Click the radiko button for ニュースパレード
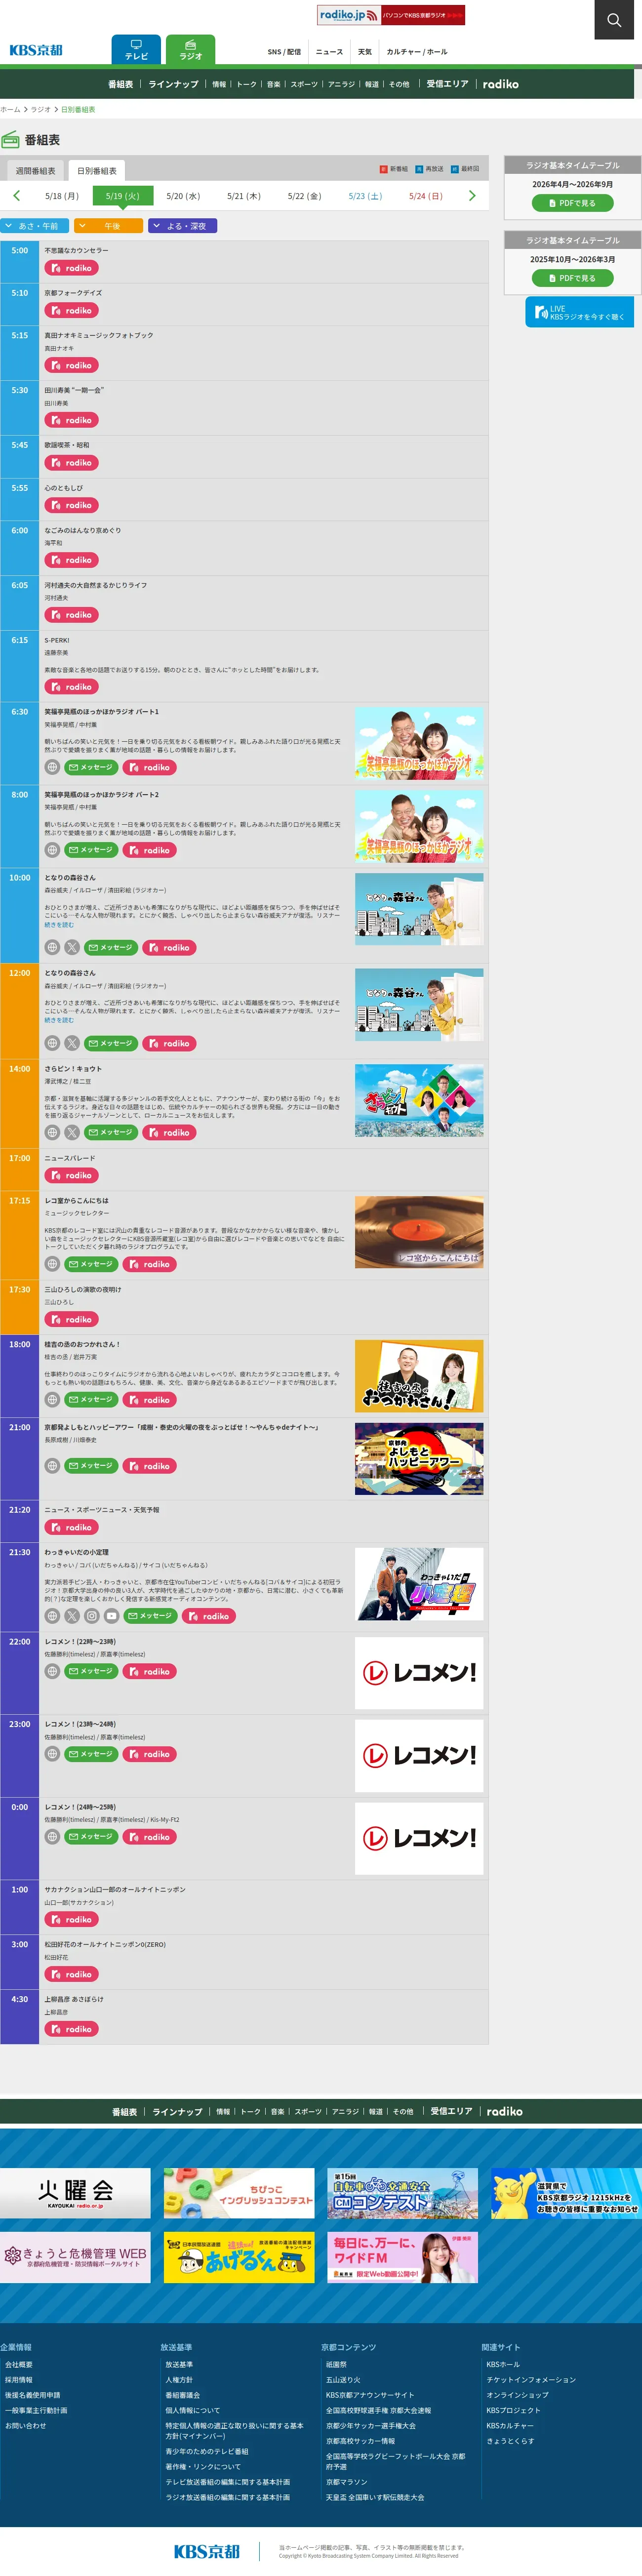Image resolution: width=642 pixels, height=2576 pixels. (x=71, y=1175)
